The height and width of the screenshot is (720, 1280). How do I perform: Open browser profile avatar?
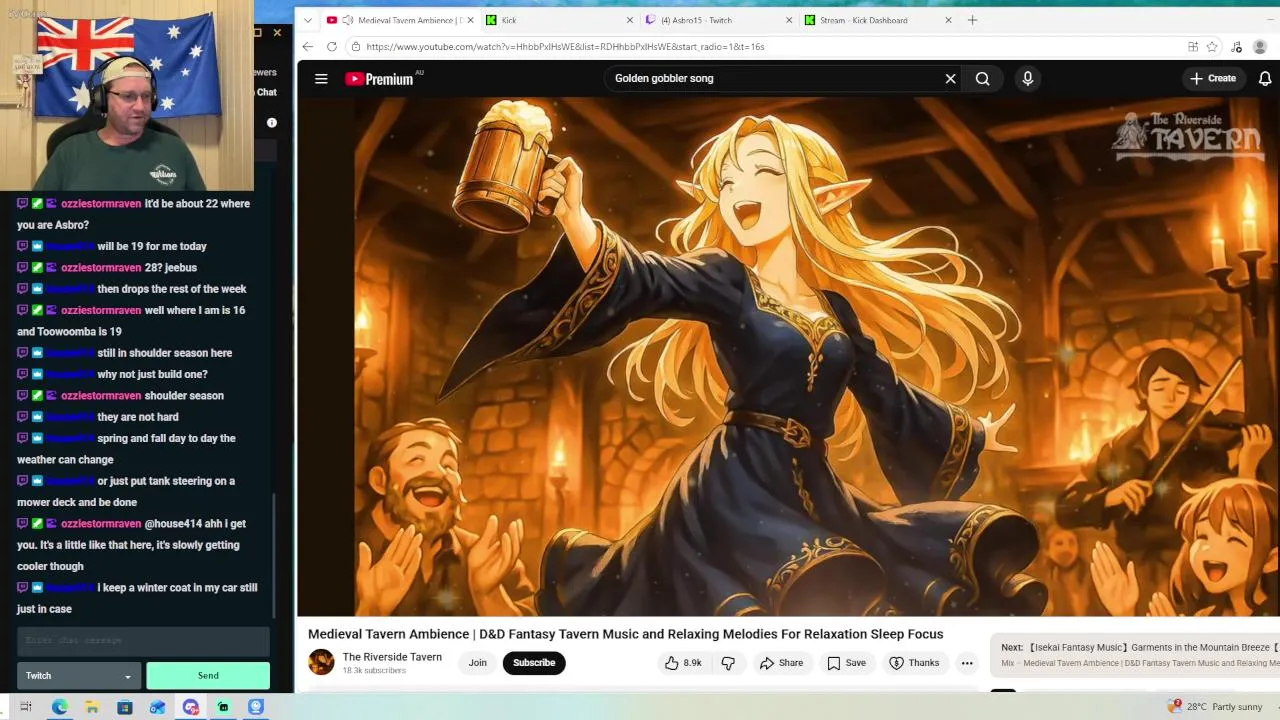point(1260,46)
